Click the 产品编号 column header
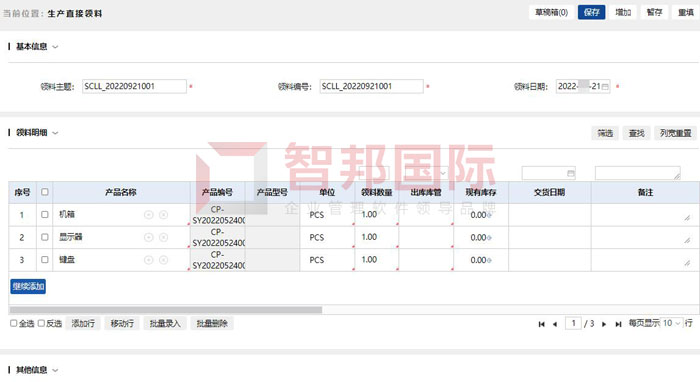 click(x=217, y=192)
